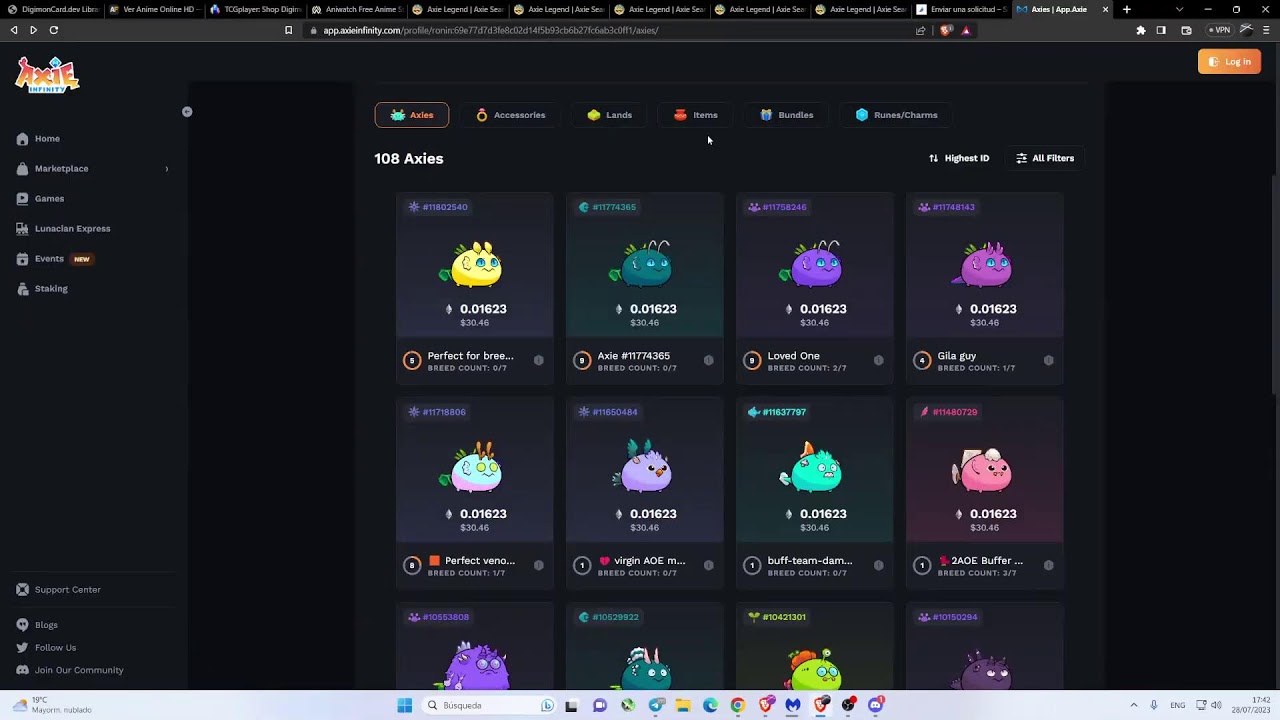Screen dimensions: 1280x720
Task: Click the Búsqueda taskbar search box
Action: coord(490,706)
